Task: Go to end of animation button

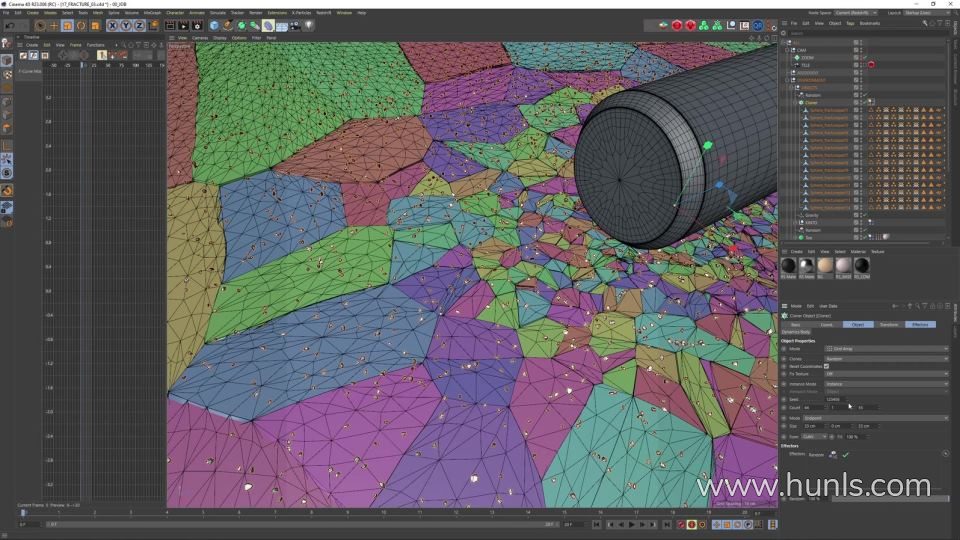Action: click(x=667, y=525)
